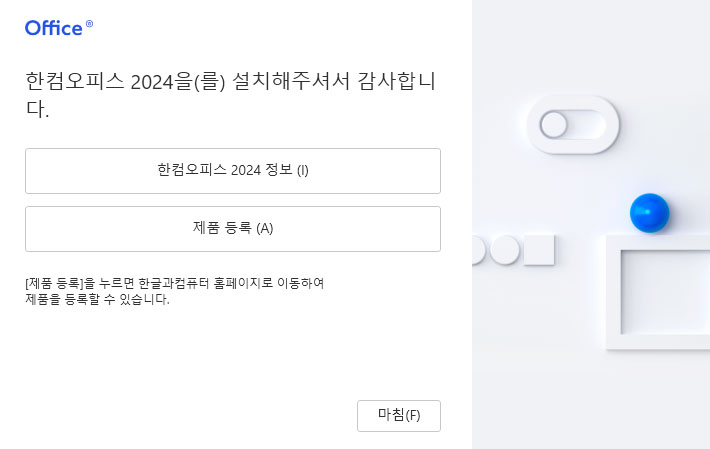Click the white rounded square shape

click(x=539, y=250)
